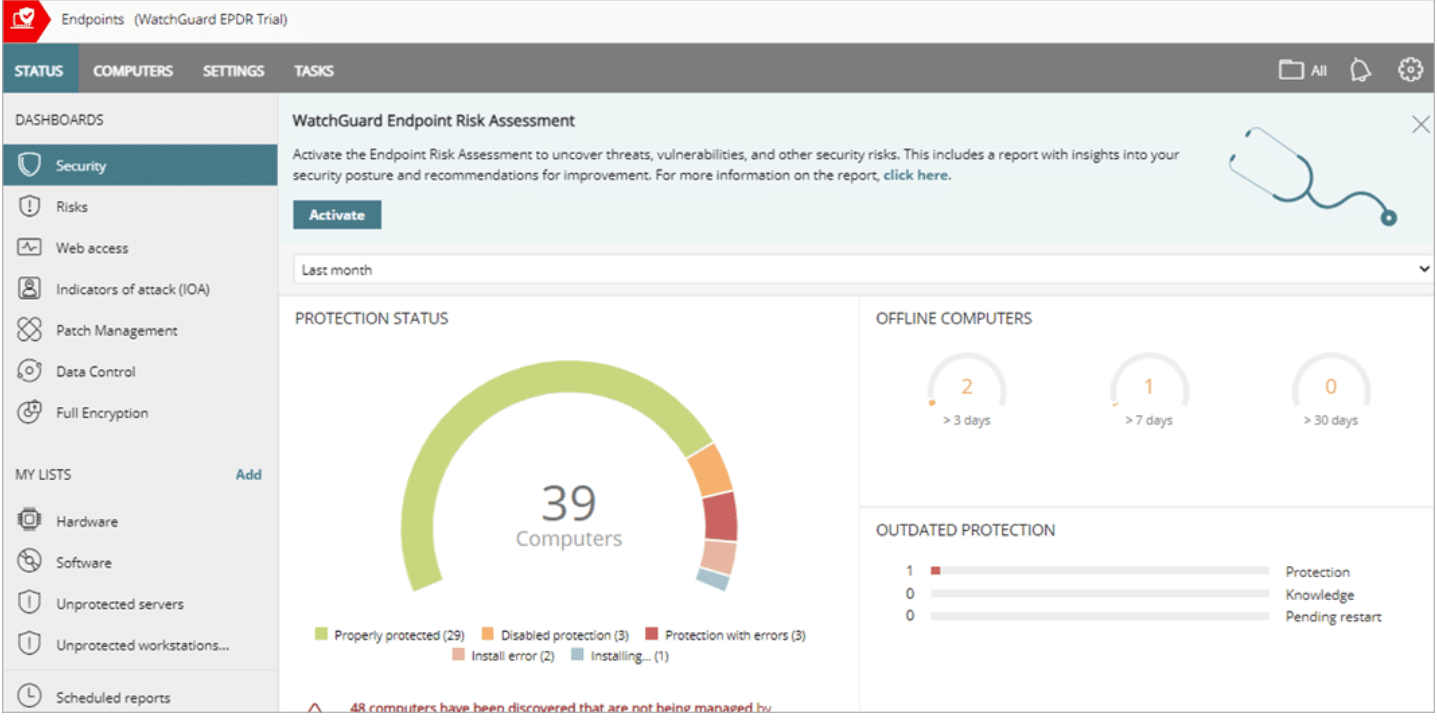
Task: Select the Security dashboard
Action: coord(140,165)
